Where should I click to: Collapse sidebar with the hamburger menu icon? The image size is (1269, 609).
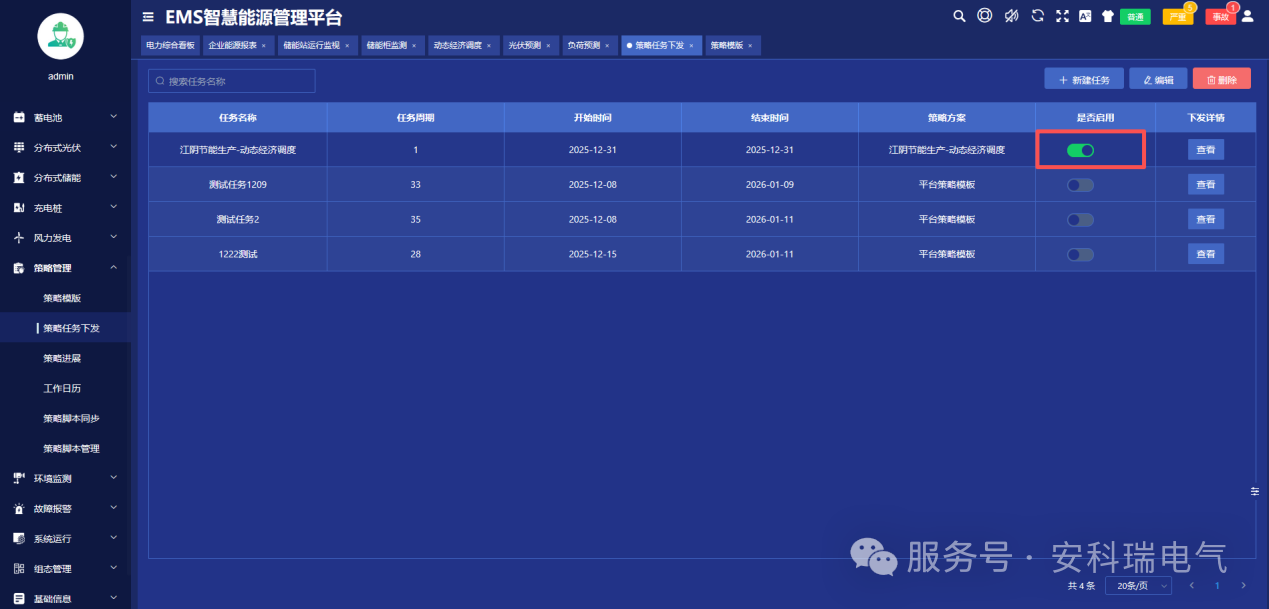(x=148, y=17)
